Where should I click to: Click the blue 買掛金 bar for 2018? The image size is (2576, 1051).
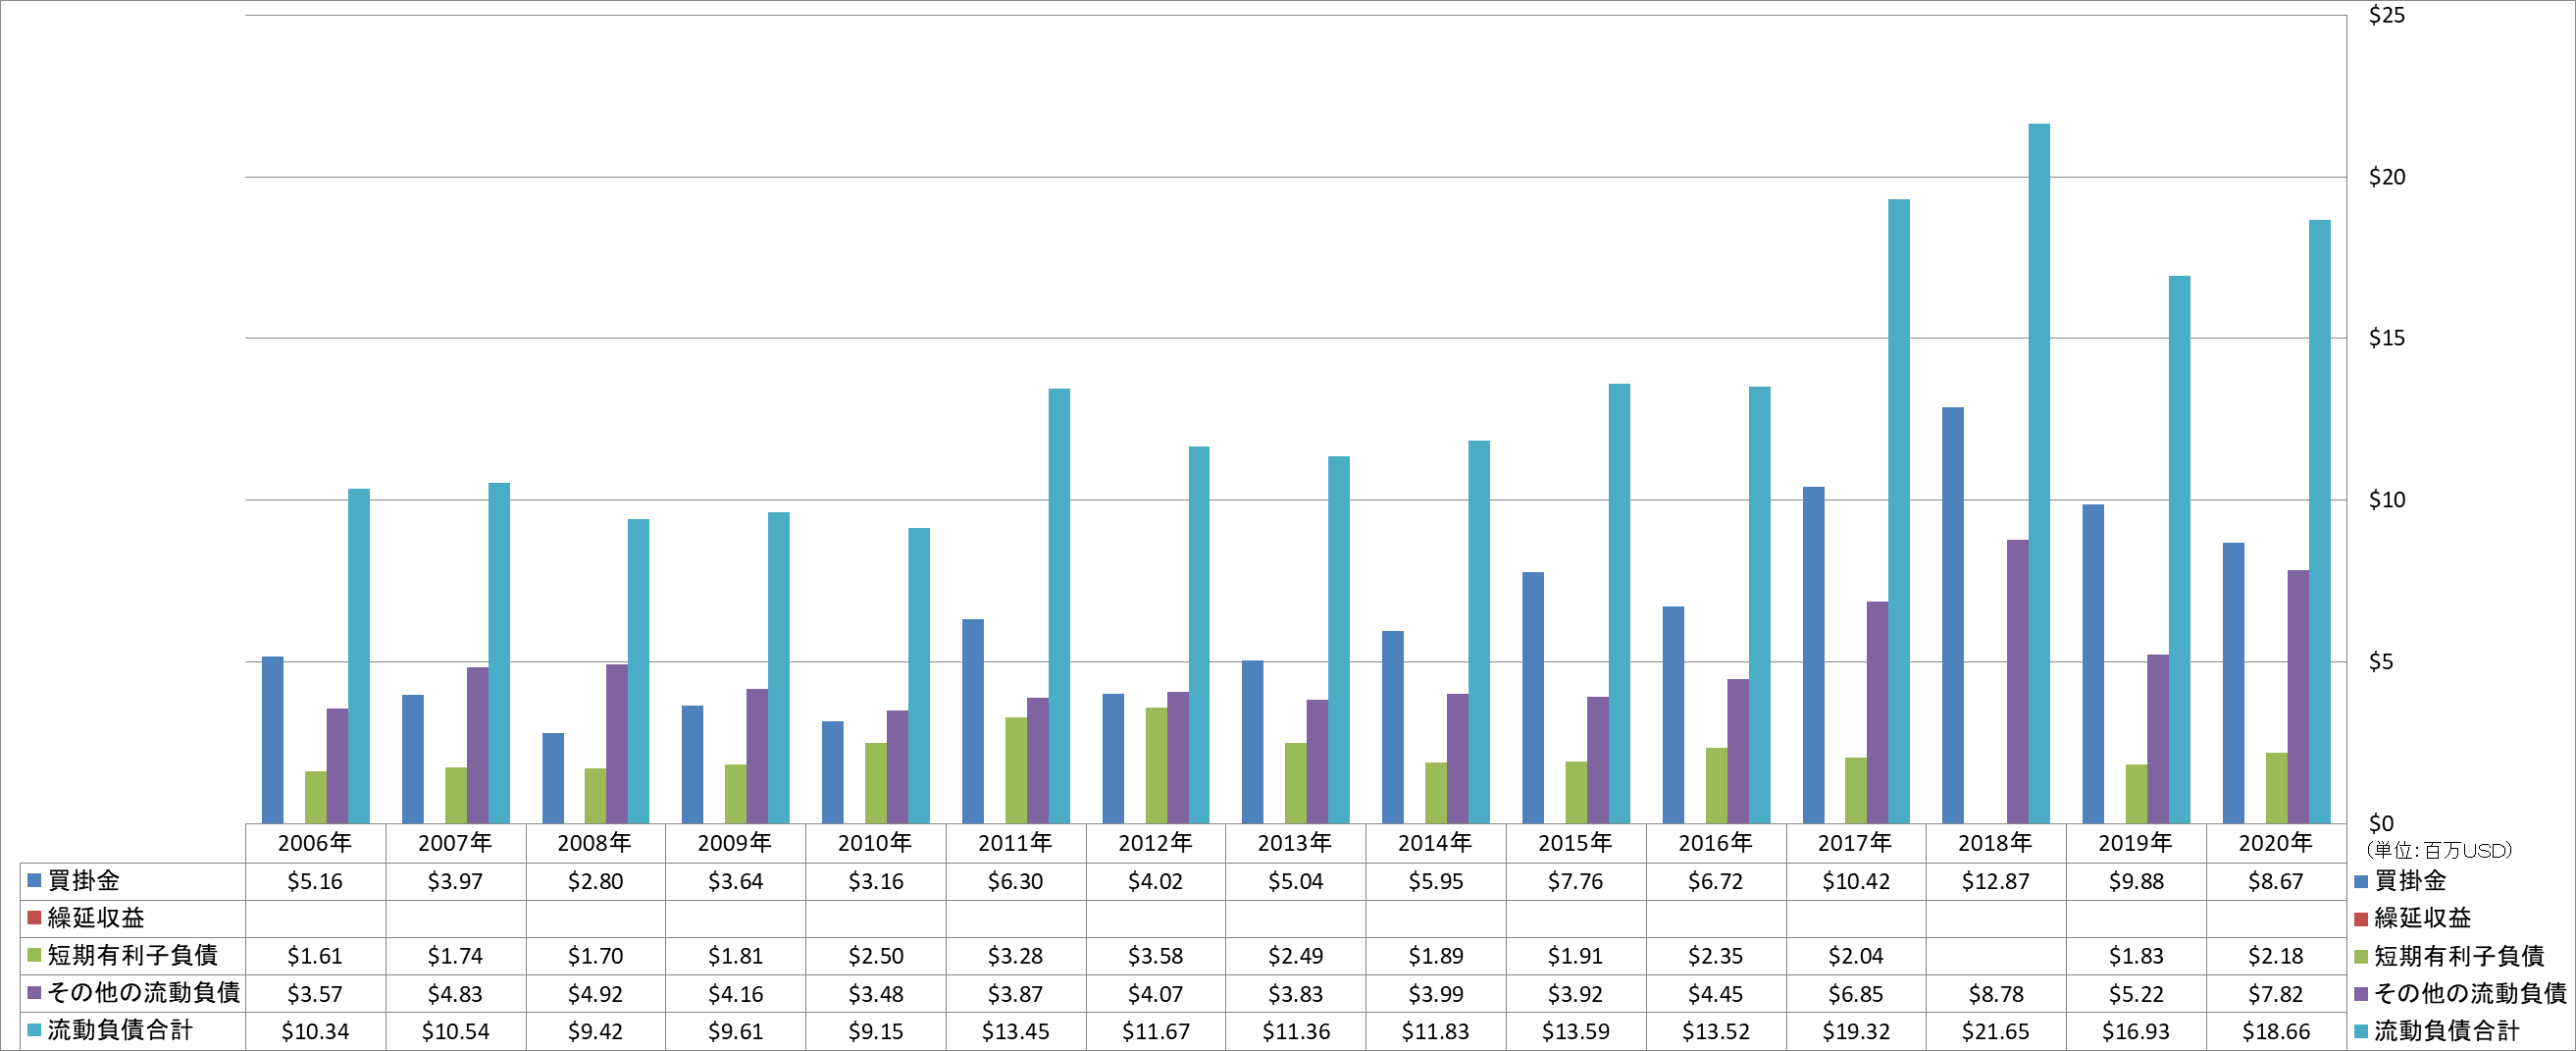tap(1953, 616)
